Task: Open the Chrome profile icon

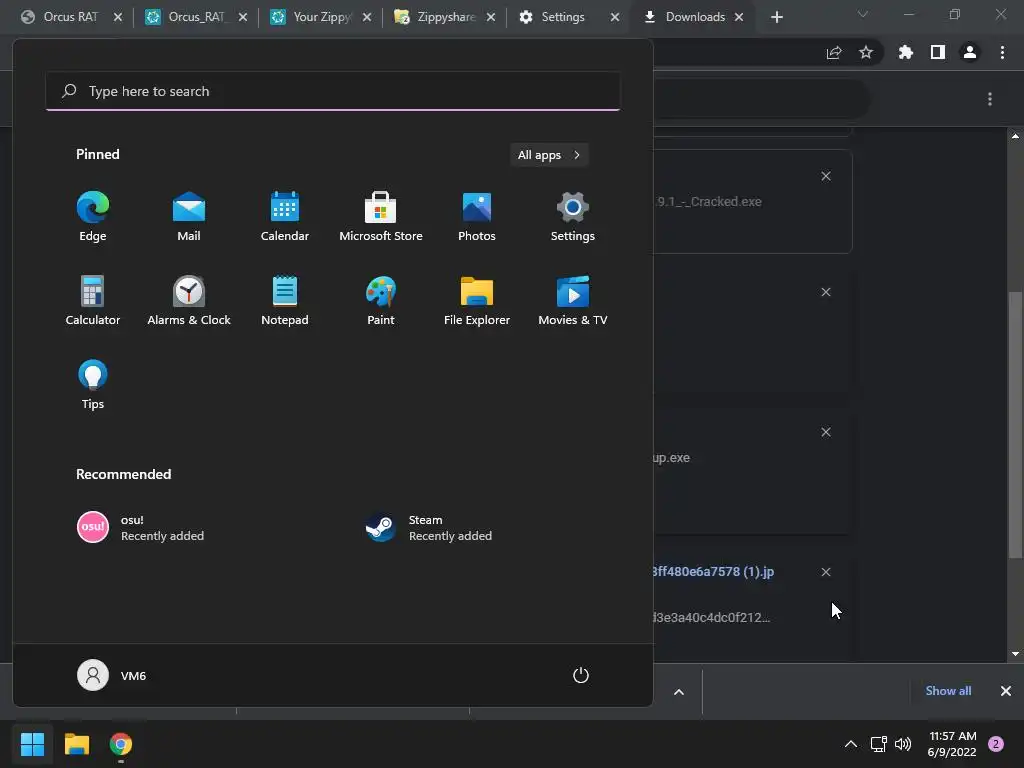Action: click(970, 53)
